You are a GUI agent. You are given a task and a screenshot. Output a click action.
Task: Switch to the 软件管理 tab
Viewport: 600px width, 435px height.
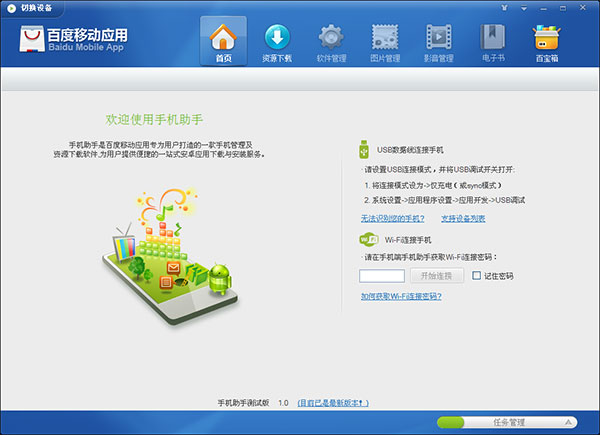(331, 43)
